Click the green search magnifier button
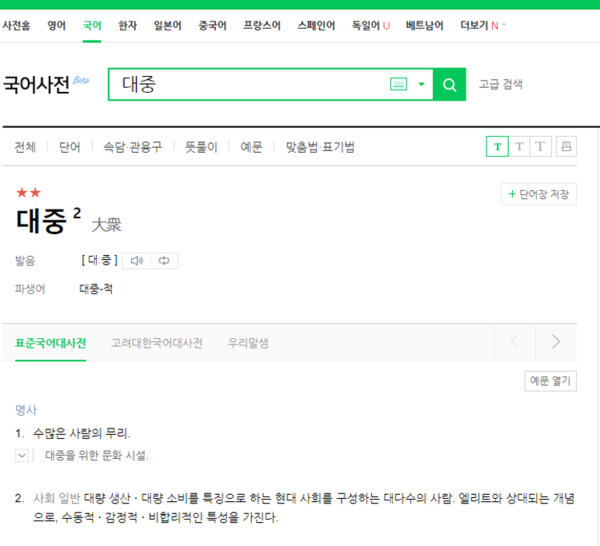Screen dimensions: 600x546 (x=449, y=85)
